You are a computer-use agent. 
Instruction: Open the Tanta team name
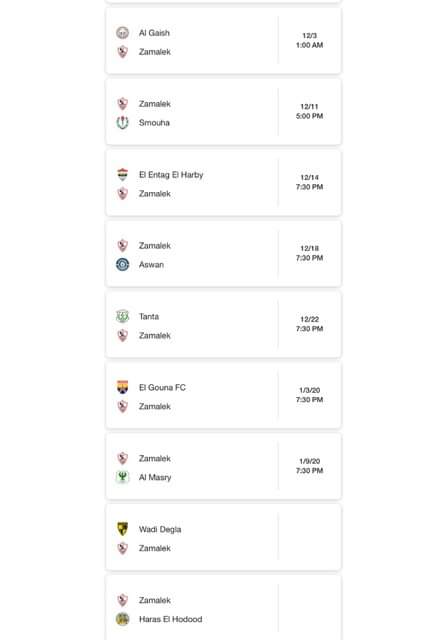coord(149,316)
